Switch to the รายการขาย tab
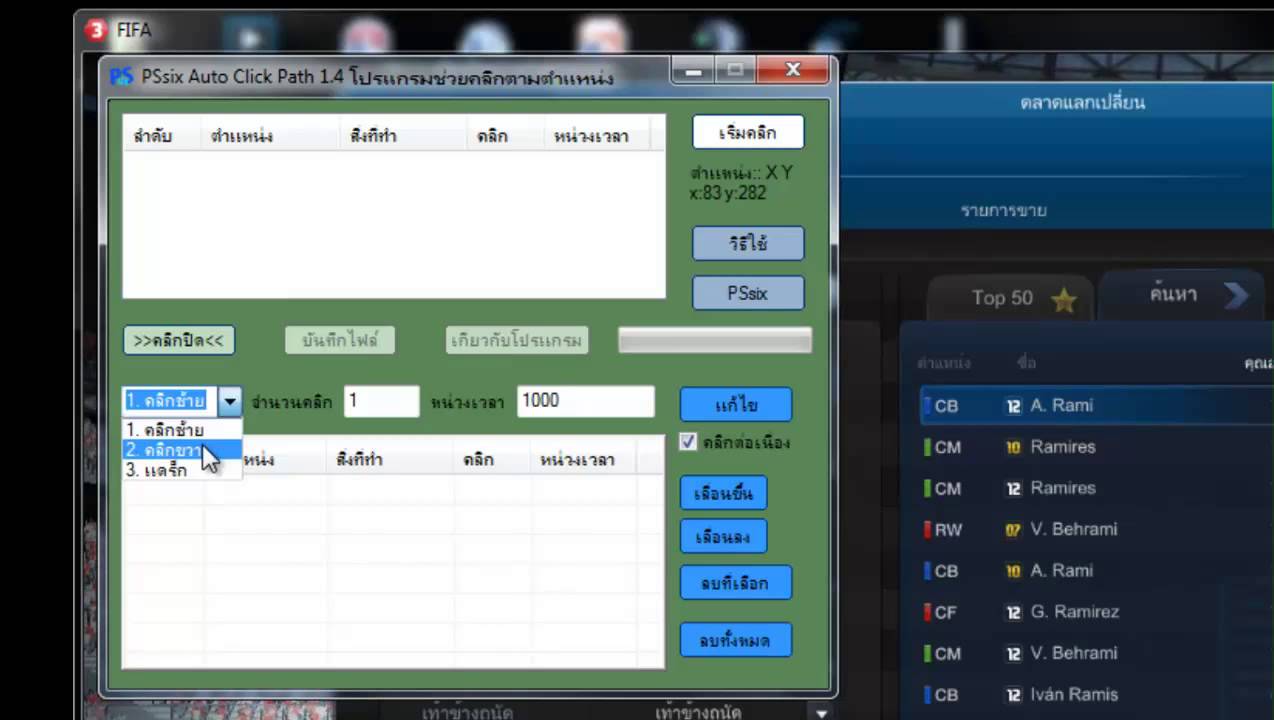The image size is (1274, 720). [x=1003, y=210]
